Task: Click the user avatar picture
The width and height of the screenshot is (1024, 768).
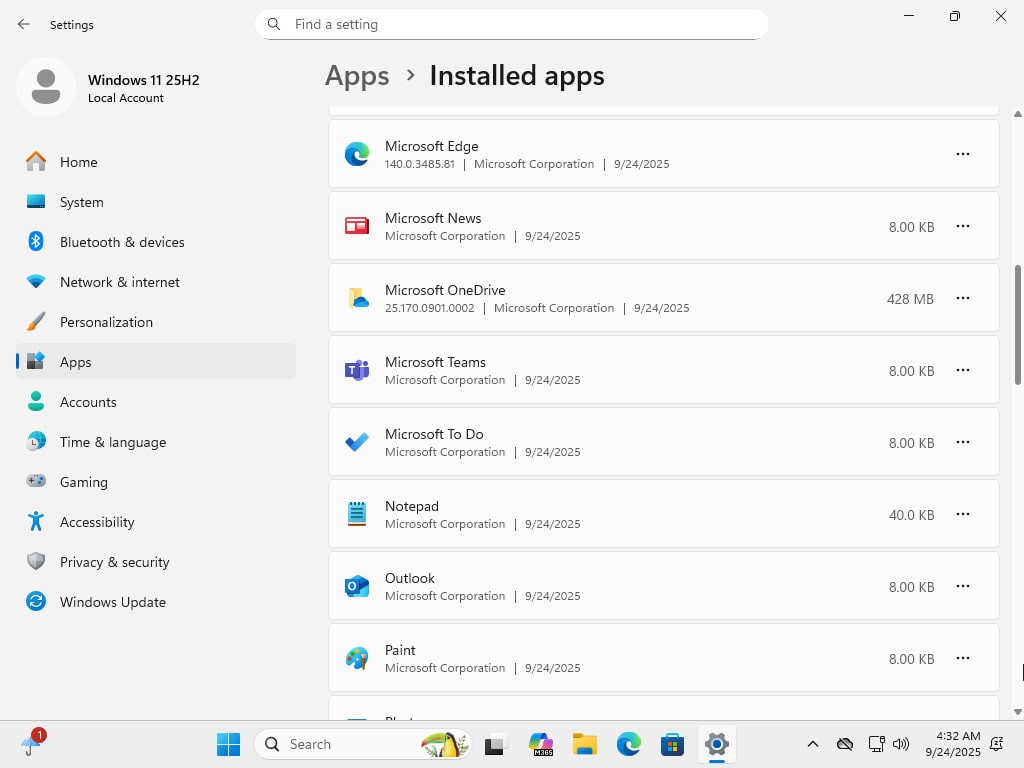Action: click(x=46, y=87)
